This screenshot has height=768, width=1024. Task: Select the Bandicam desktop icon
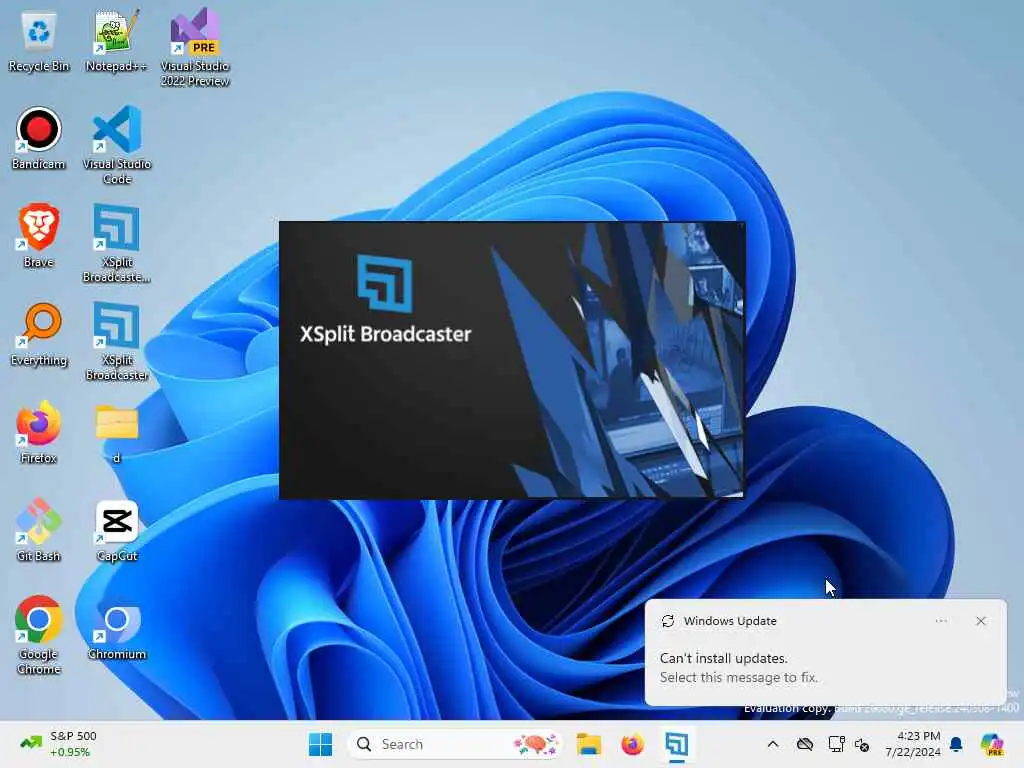coord(39,139)
